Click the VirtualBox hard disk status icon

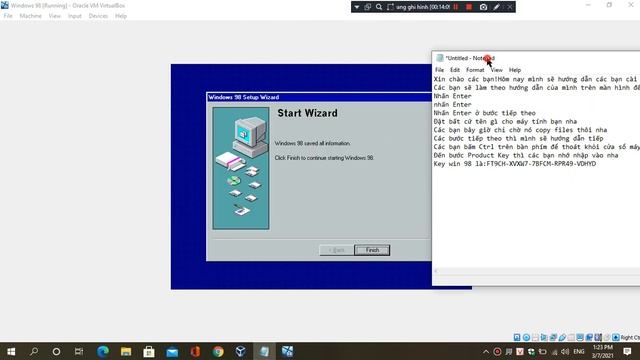(517, 337)
